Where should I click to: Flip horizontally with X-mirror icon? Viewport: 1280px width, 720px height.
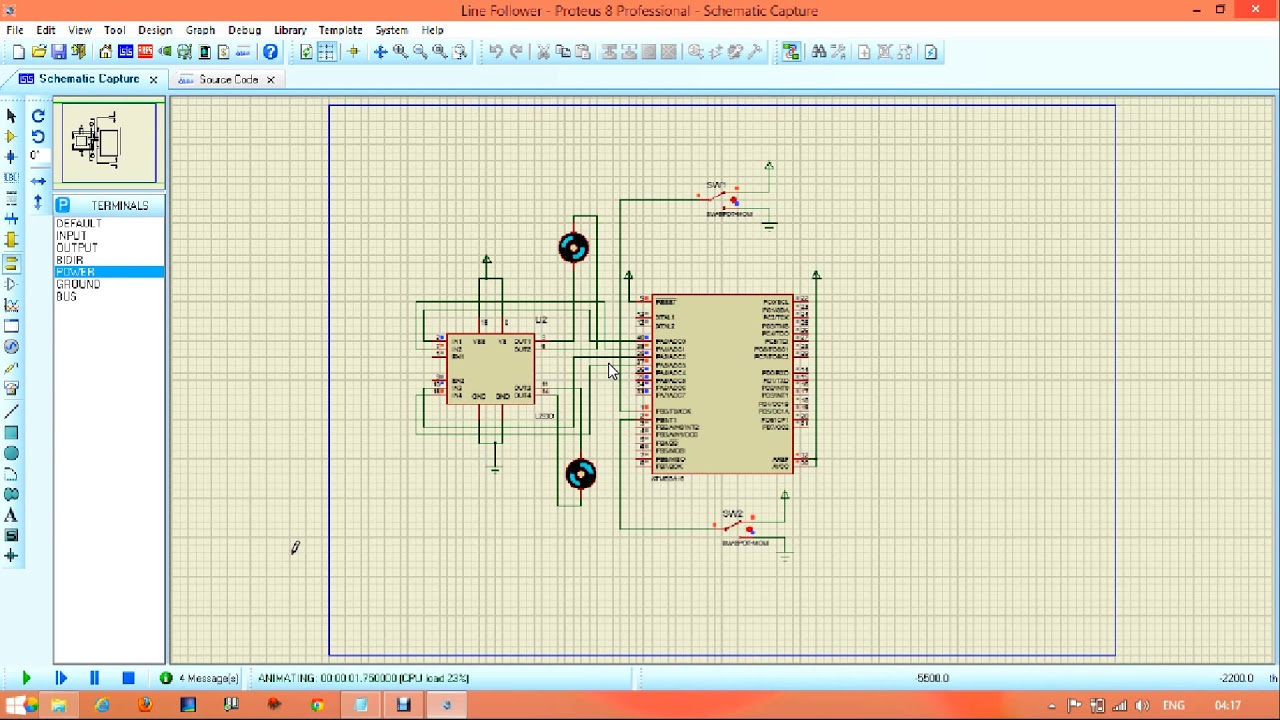tap(38, 181)
